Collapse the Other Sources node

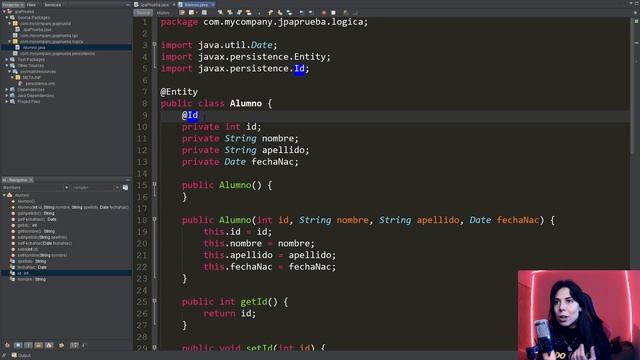click(7, 65)
